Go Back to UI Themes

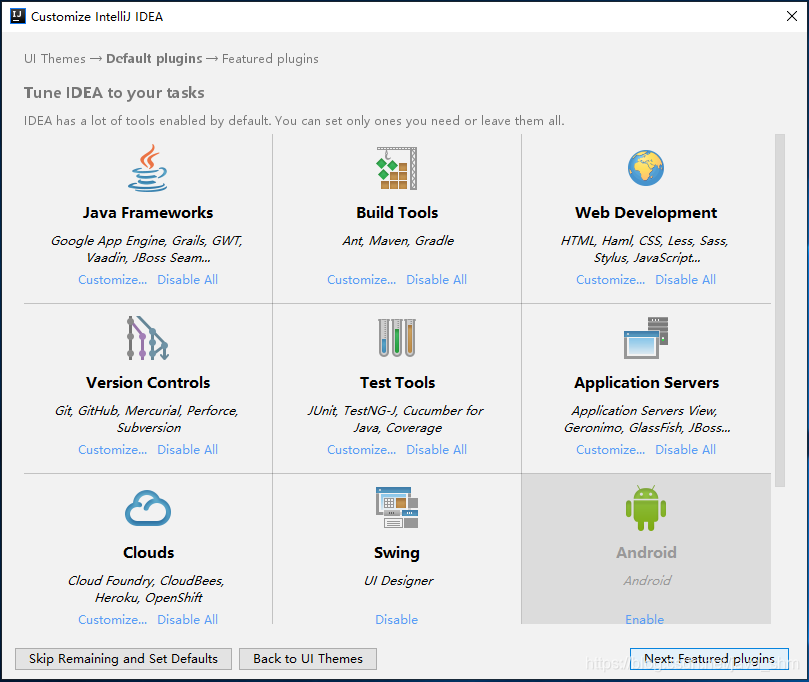[x=308, y=659]
